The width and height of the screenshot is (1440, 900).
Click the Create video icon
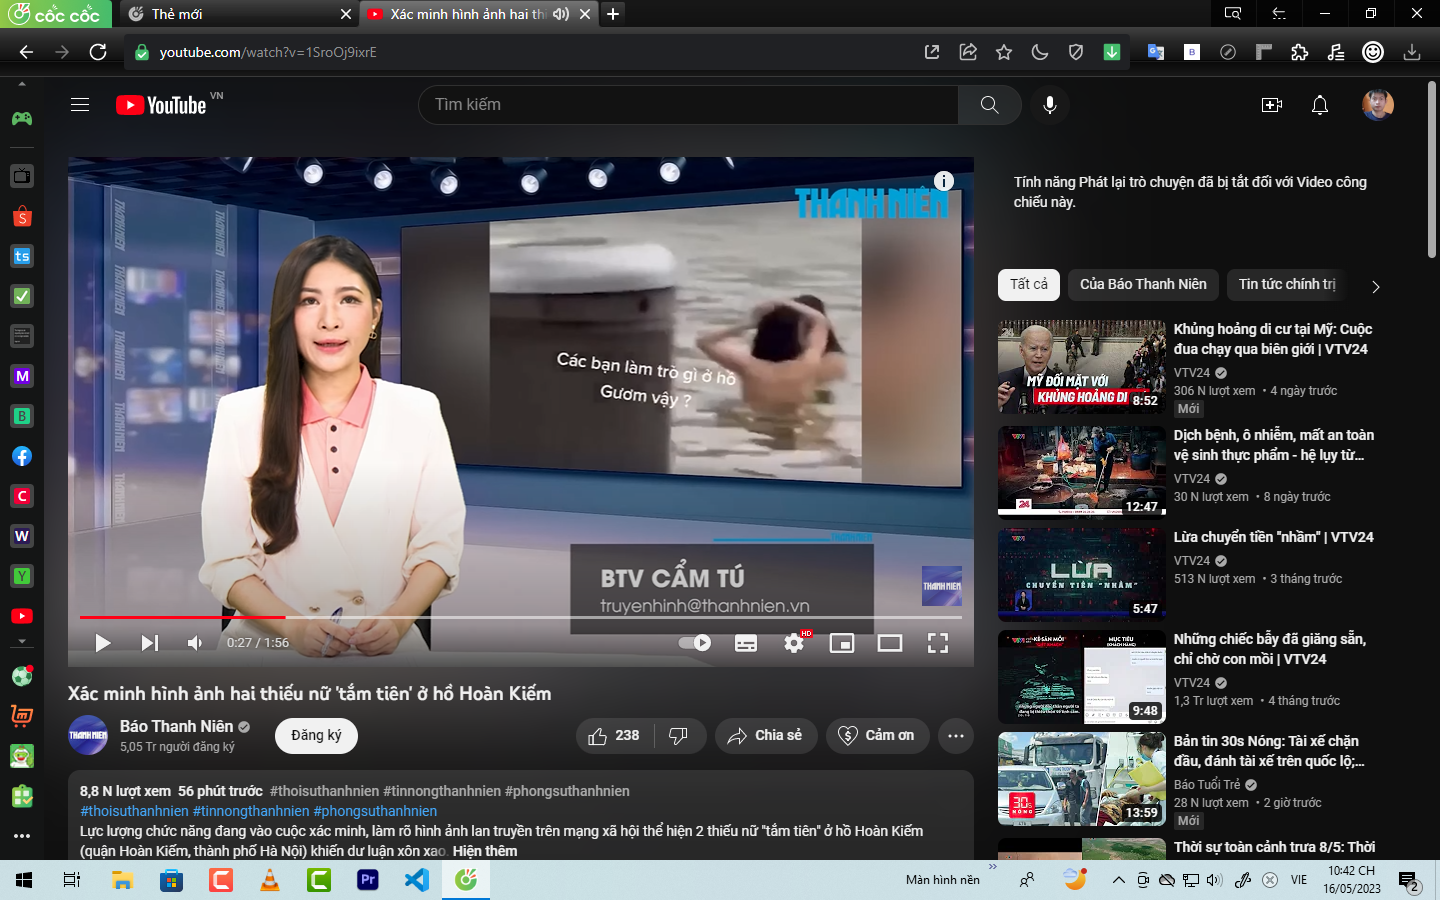1272,105
